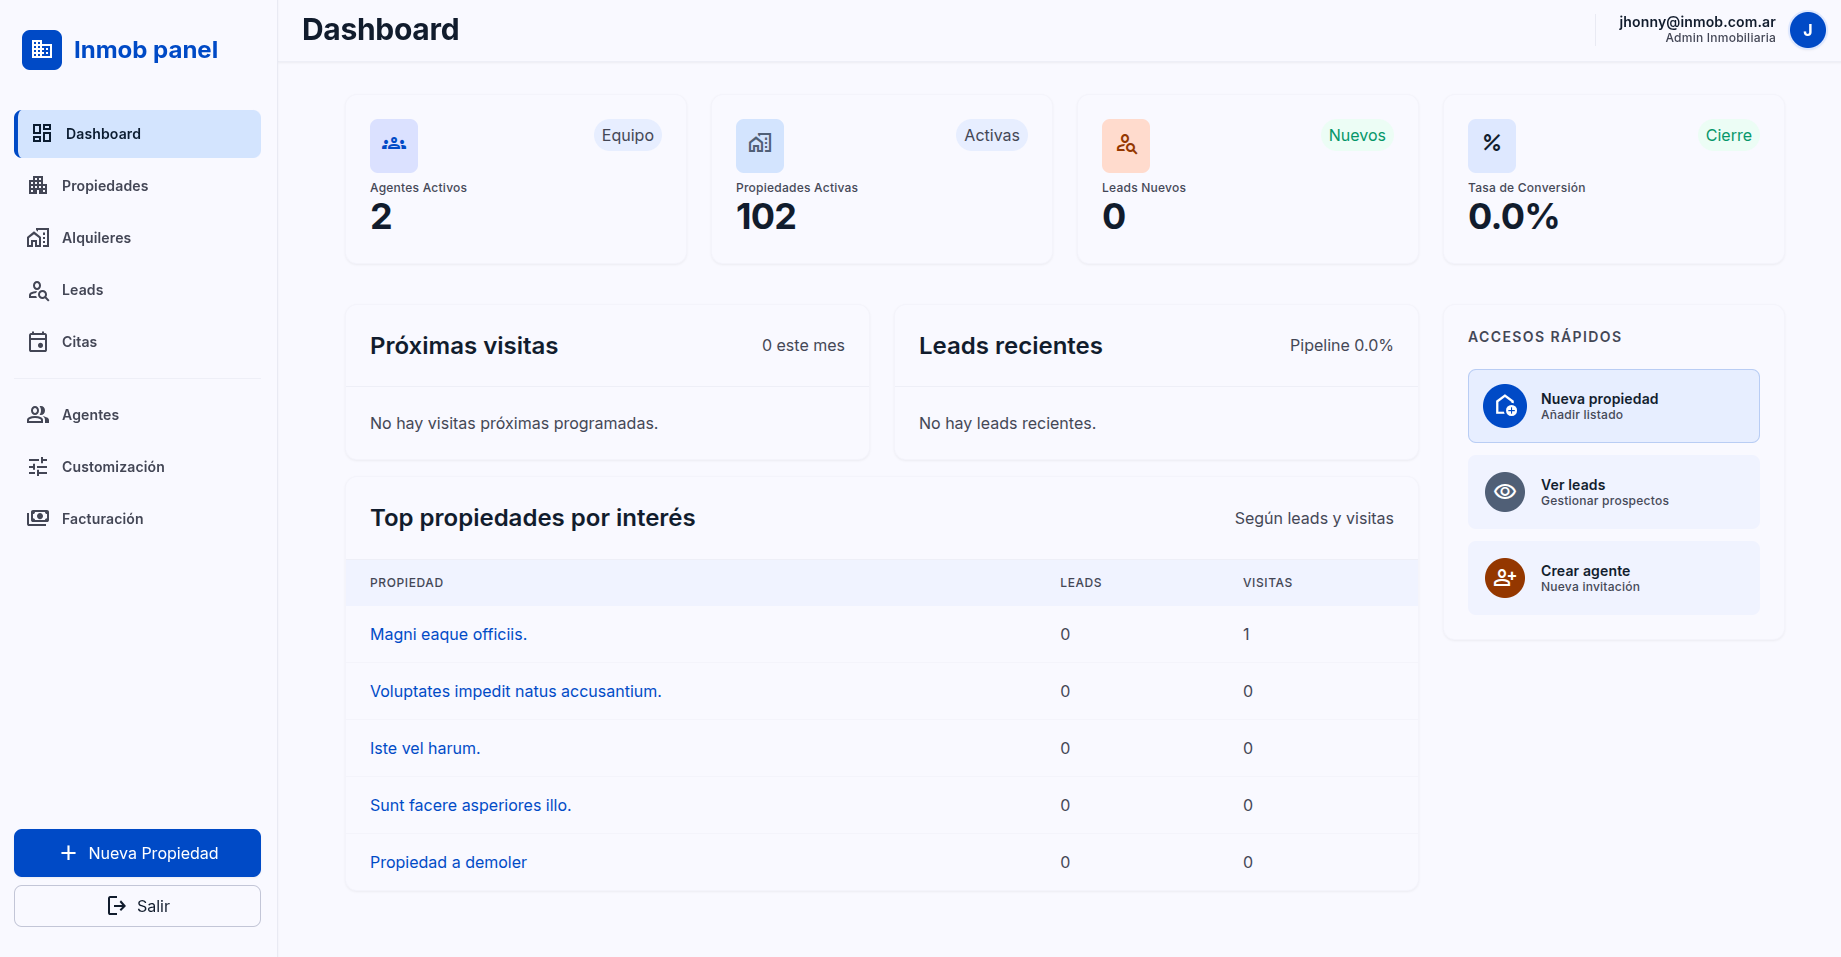Image resolution: width=1841 pixels, height=957 pixels.
Task: Open the Propiedades menu item
Action: coord(138,186)
